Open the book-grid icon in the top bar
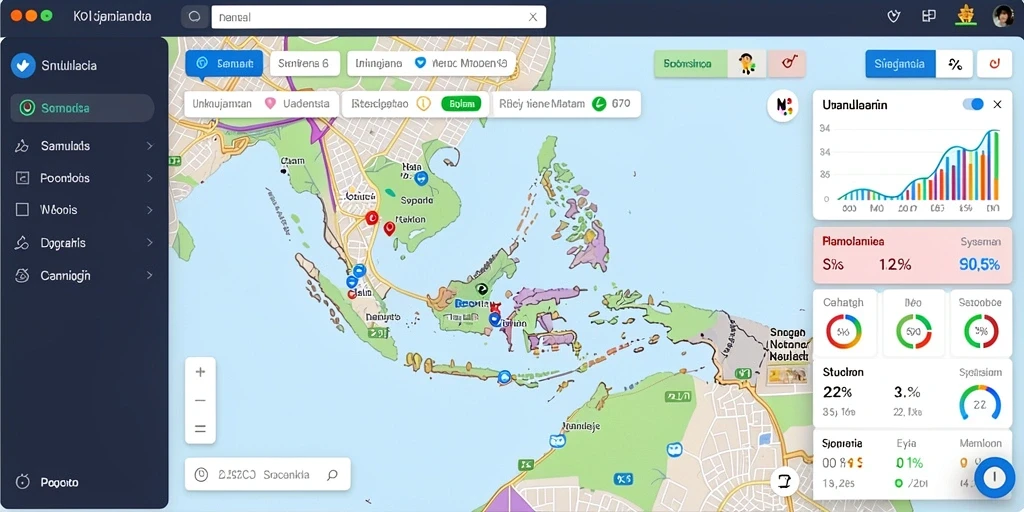Screen dimensions: 1024x512 coord(929,16)
